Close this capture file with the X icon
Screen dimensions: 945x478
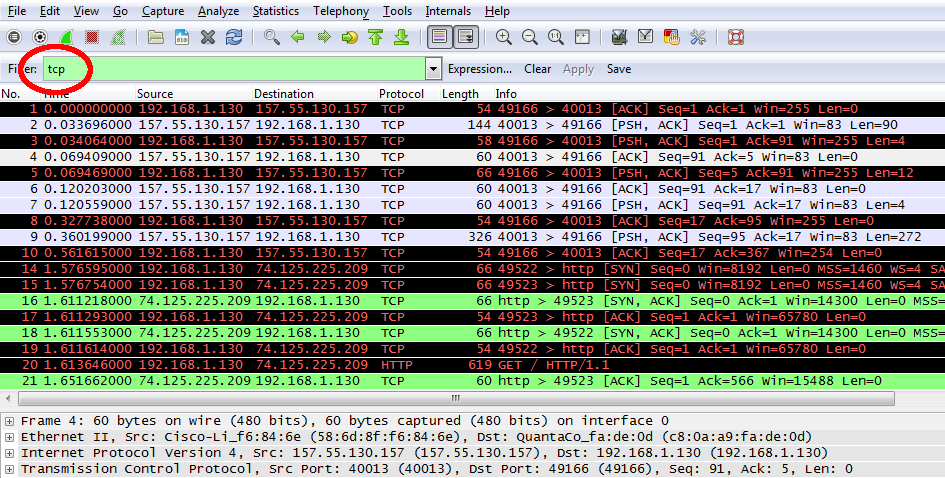pos(208,37)
